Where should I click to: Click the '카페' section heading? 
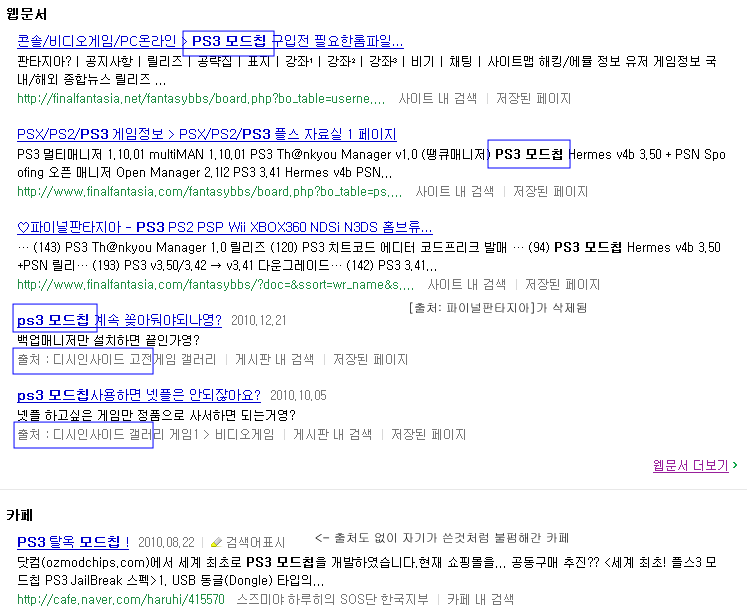click(20, 515)
